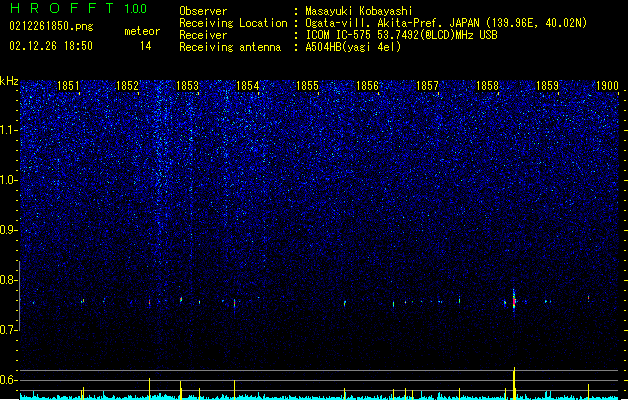Click the meteor count value 14
The width and height of the screenshot is (629, 400).
pos(146,46)
